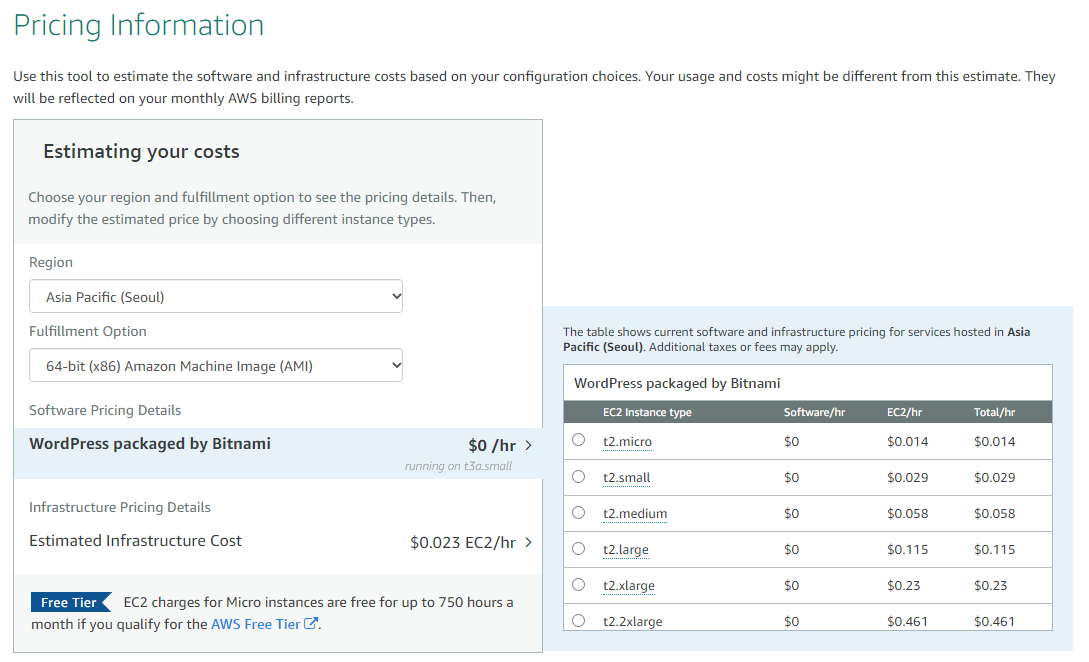Select the t2.2xlarge radio button
The height and width of the screenshot is (662, 1089).
(579, 620)
